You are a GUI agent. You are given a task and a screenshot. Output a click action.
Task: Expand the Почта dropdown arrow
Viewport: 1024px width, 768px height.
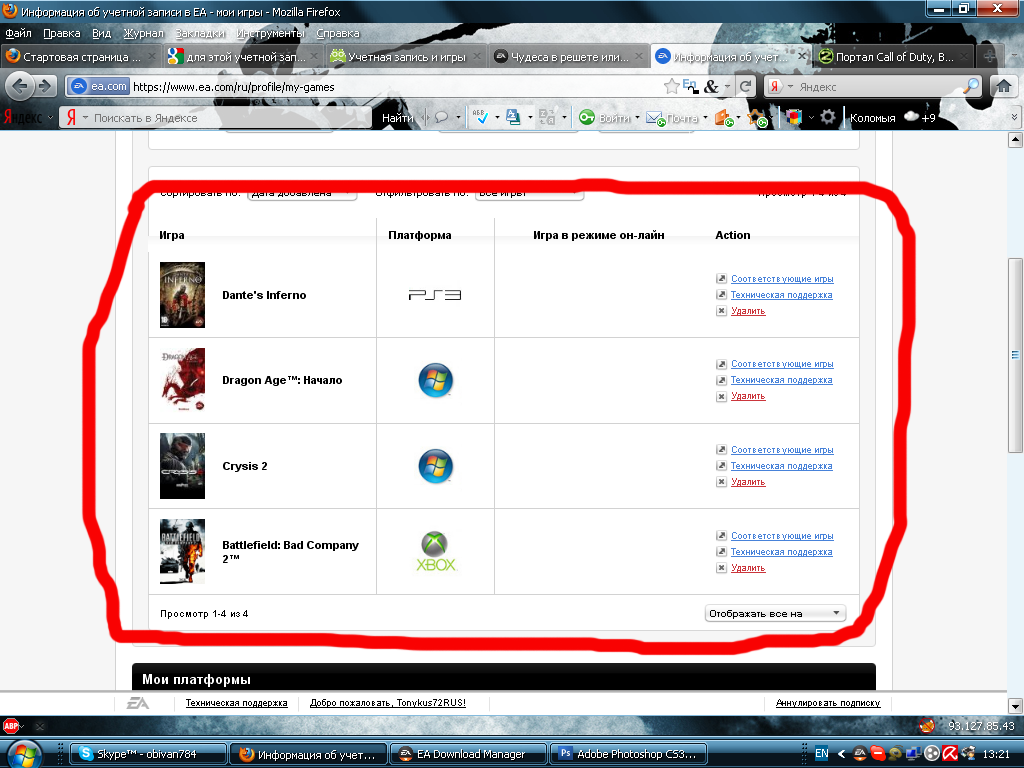click(x=705, y=118)
